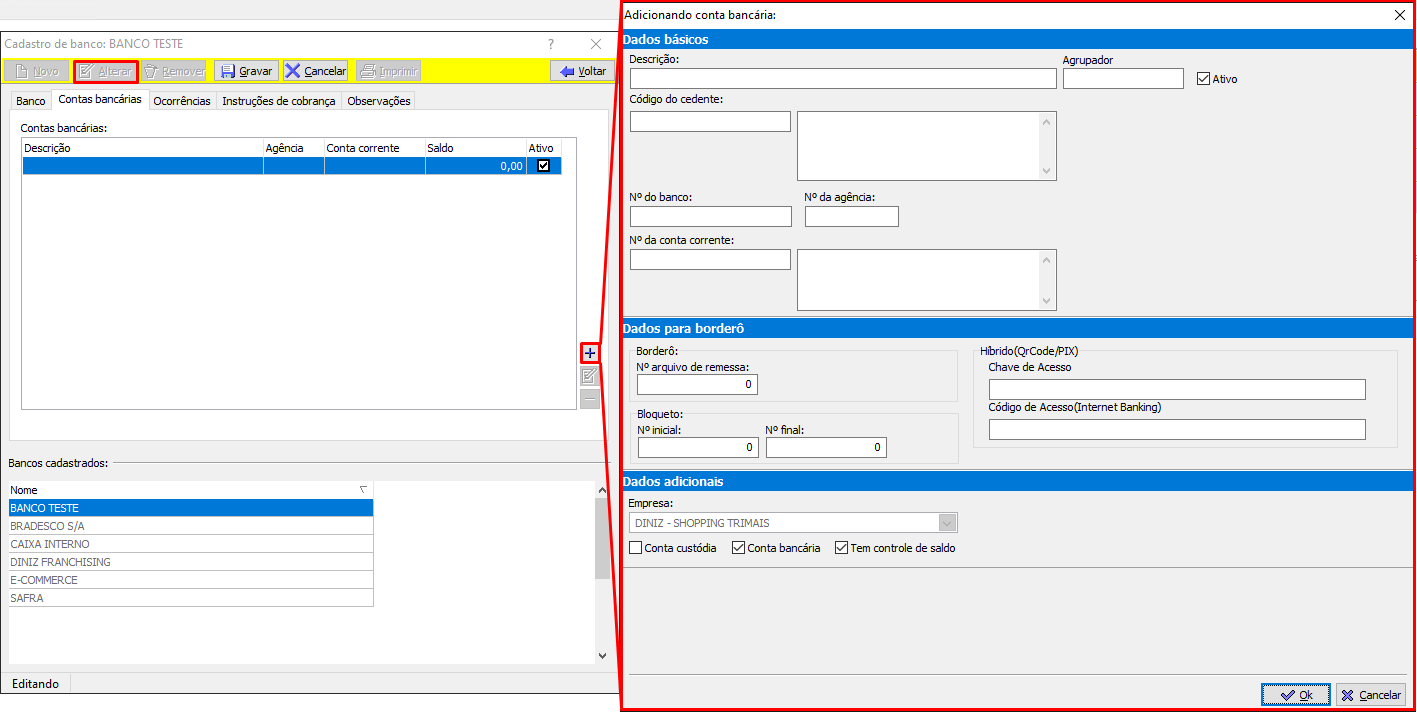The width and height of the screenshot is (1417, 712).
Task: Open the Instruções de cobrança tab
Action: coord(278,101)
